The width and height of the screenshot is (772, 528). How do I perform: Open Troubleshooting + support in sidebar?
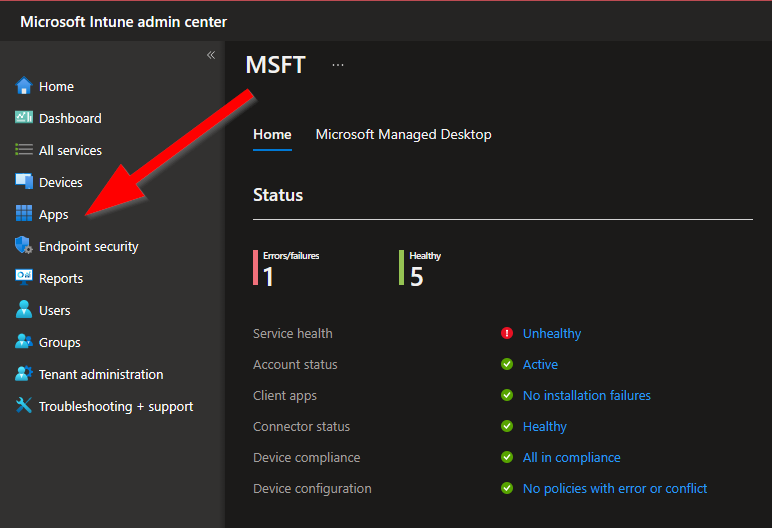(x=116, y=406)
